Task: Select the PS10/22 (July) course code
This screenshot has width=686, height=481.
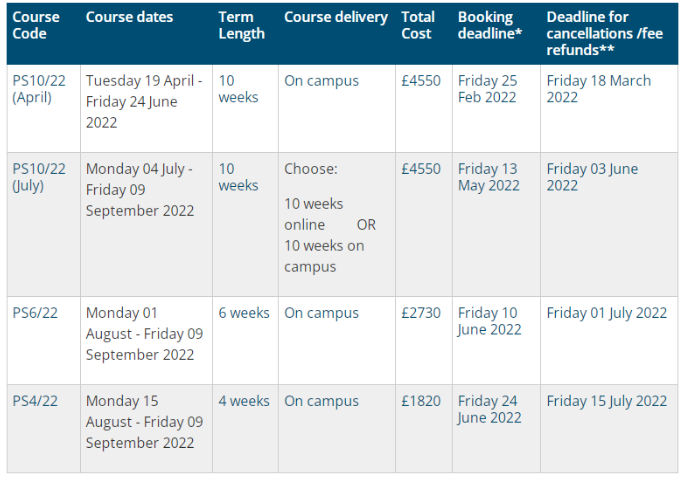Action: point(37,177)
